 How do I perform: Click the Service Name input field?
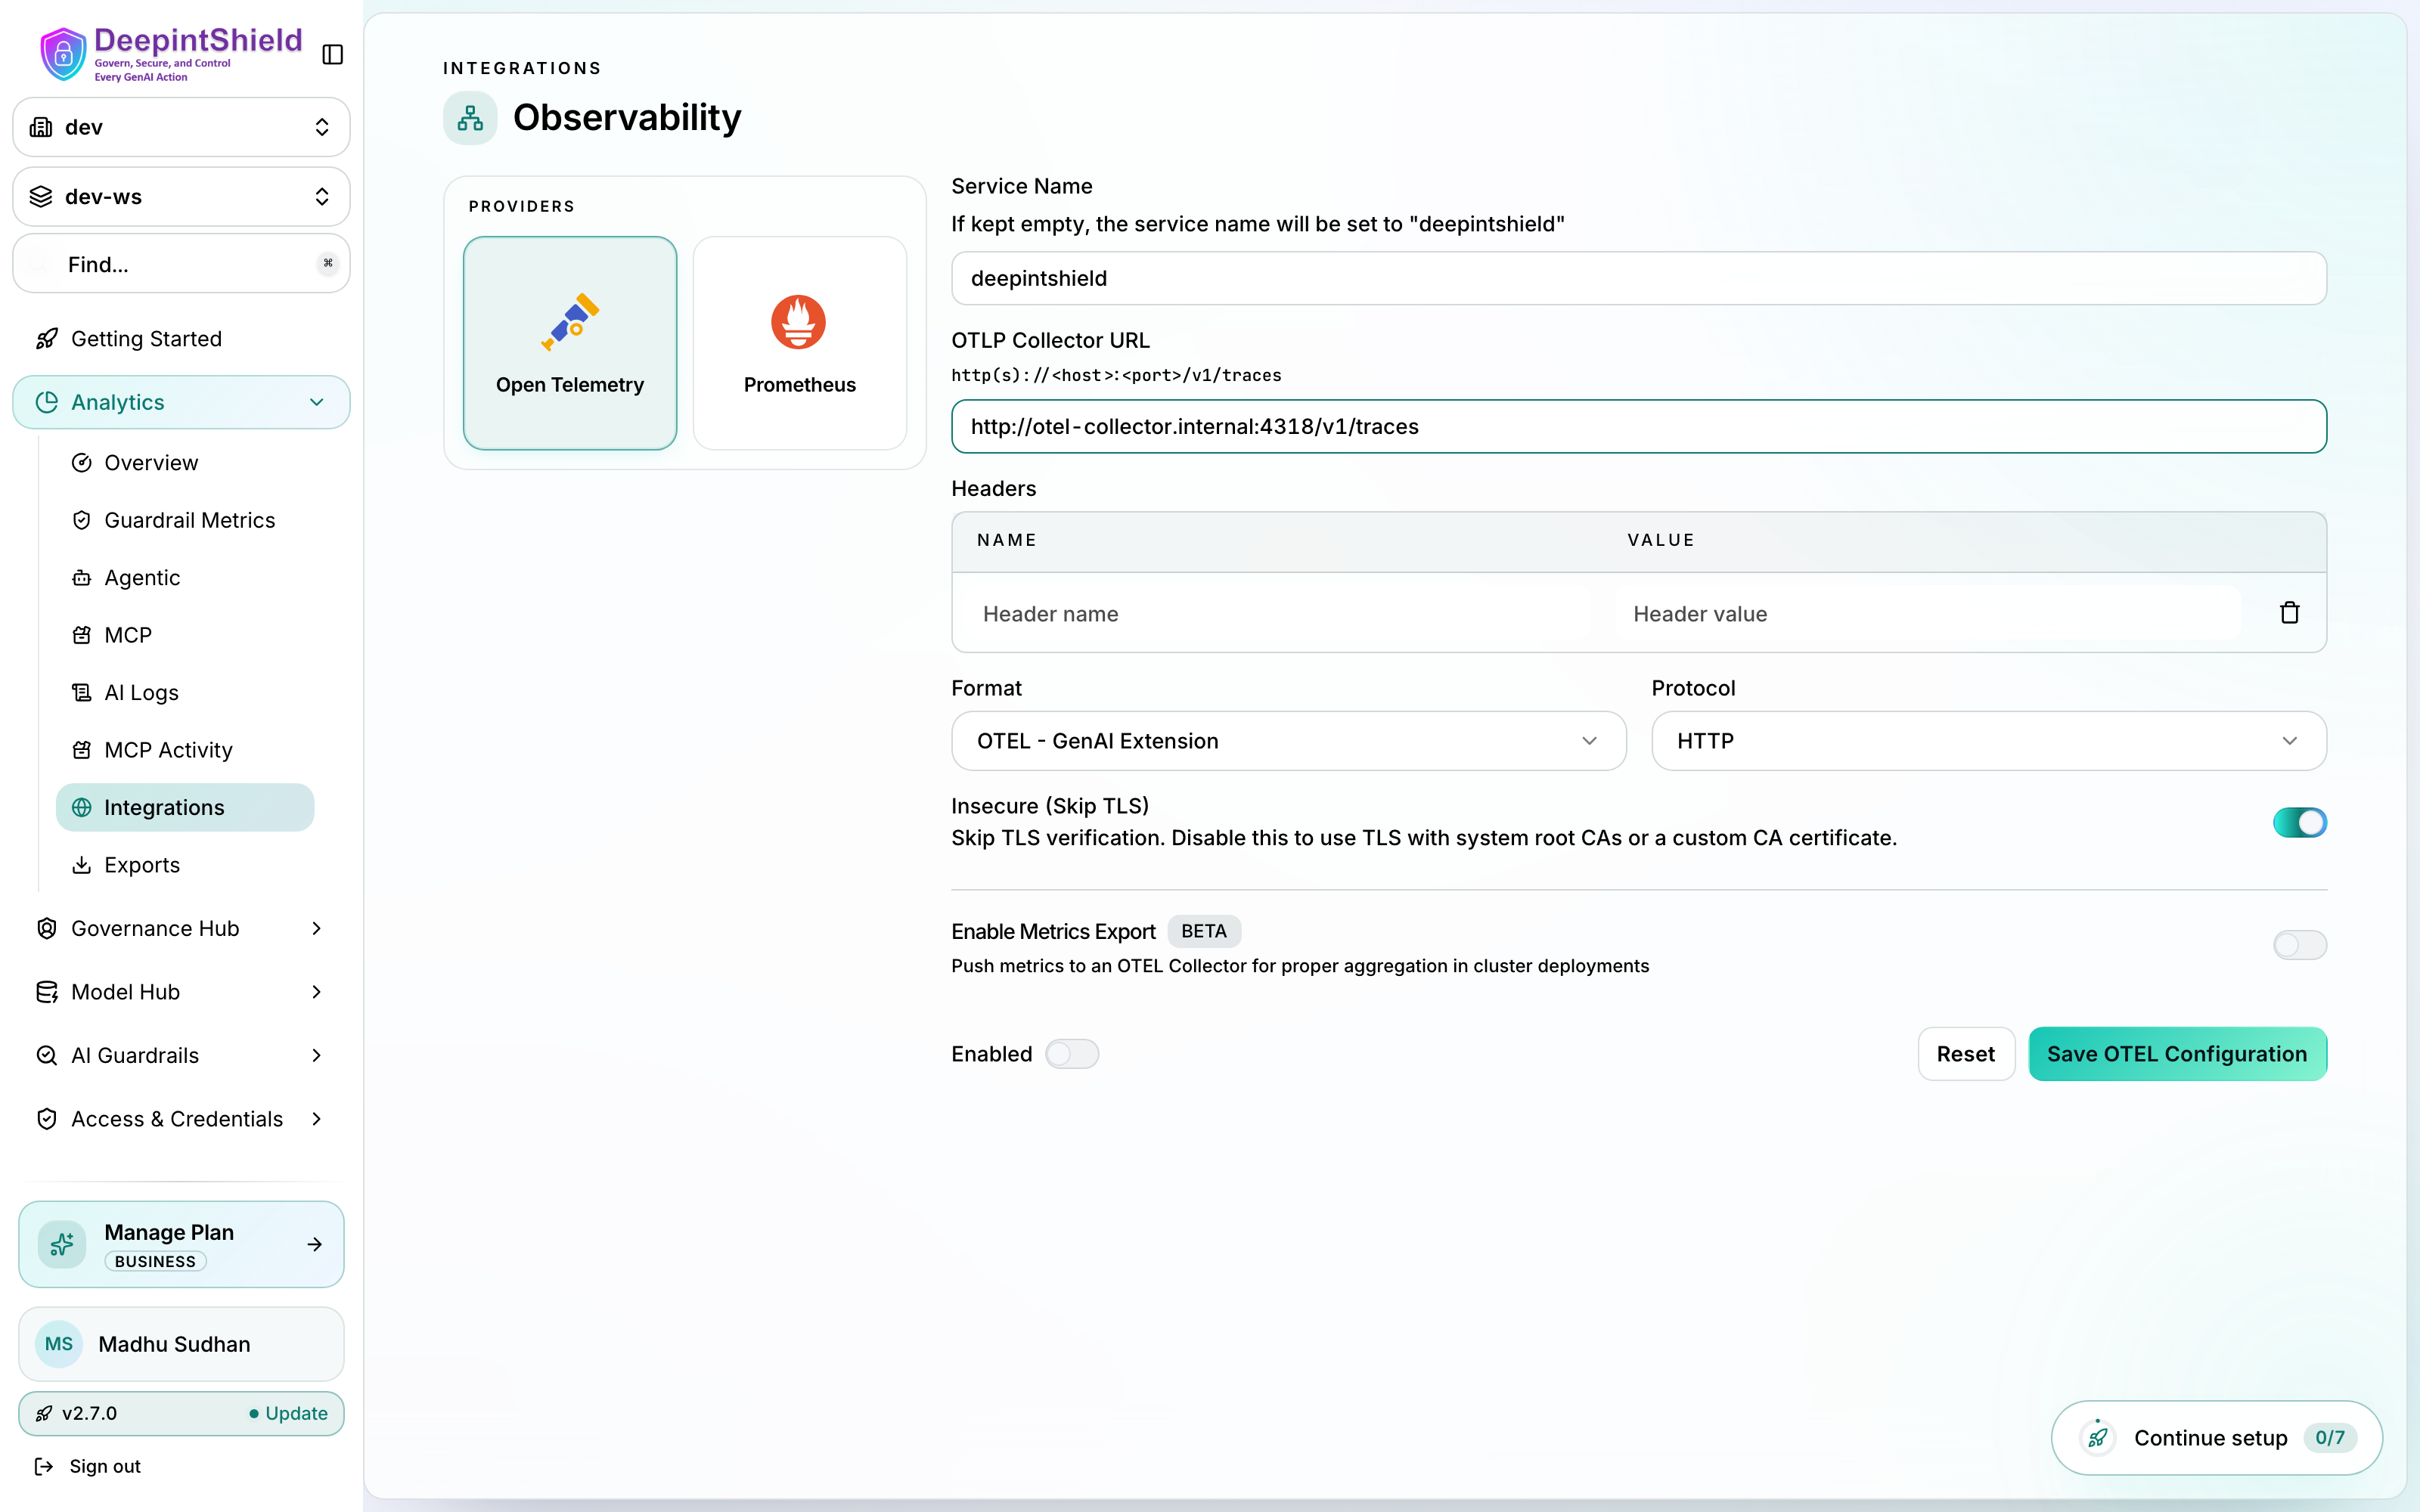[x=1638, y=278]
